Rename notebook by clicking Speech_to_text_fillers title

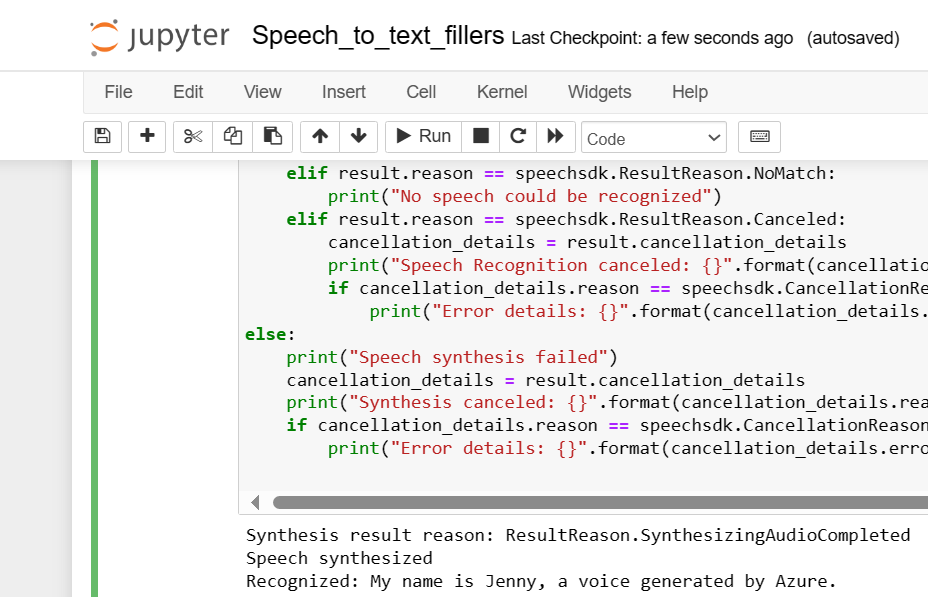(x=375, y=35)
